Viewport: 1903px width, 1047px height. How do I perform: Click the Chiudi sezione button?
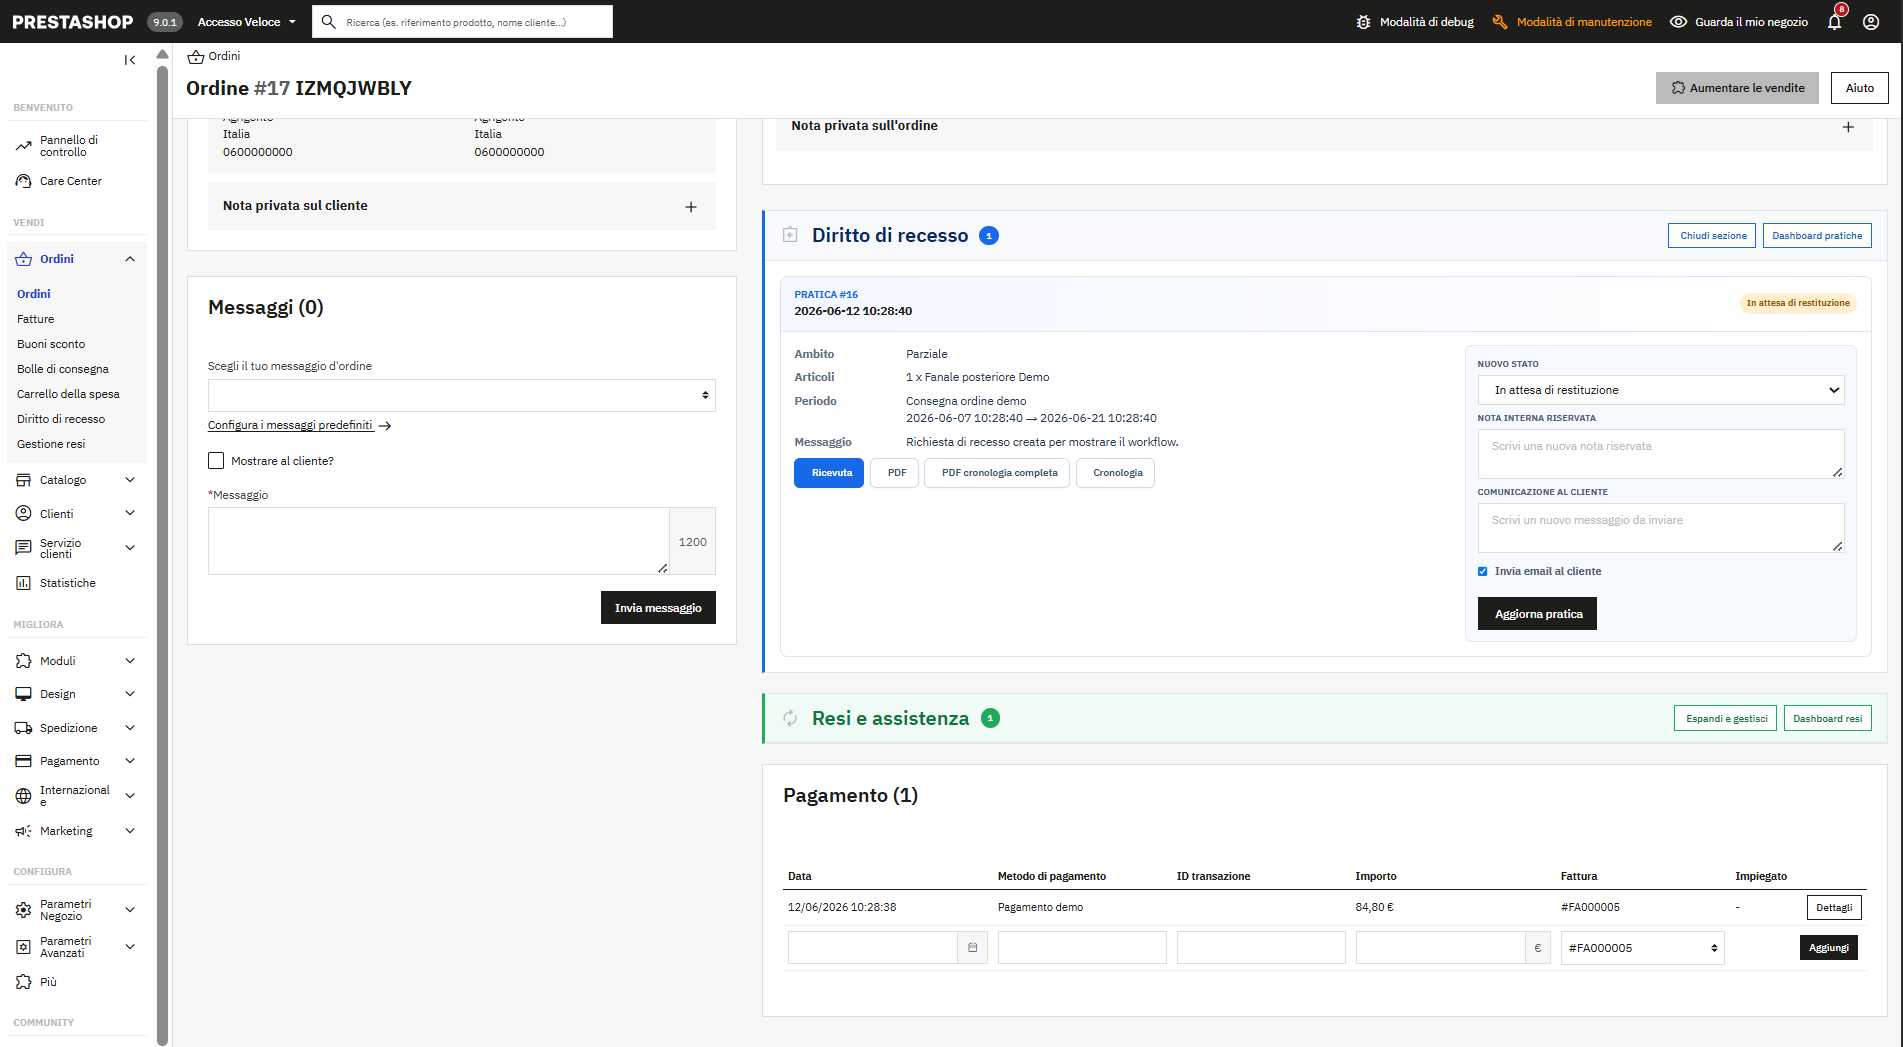pyautogui.click(x=1712, y=236)
